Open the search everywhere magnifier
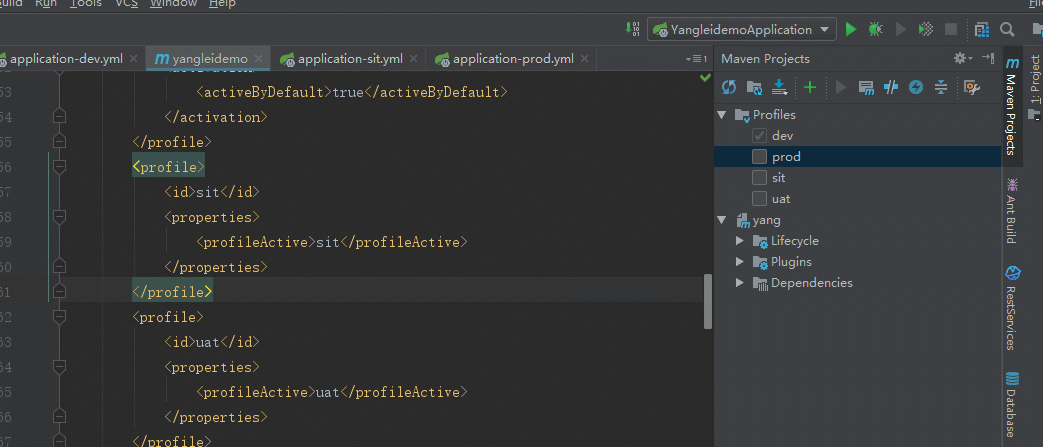1043x447 pixels. [x=1008, y=29]
